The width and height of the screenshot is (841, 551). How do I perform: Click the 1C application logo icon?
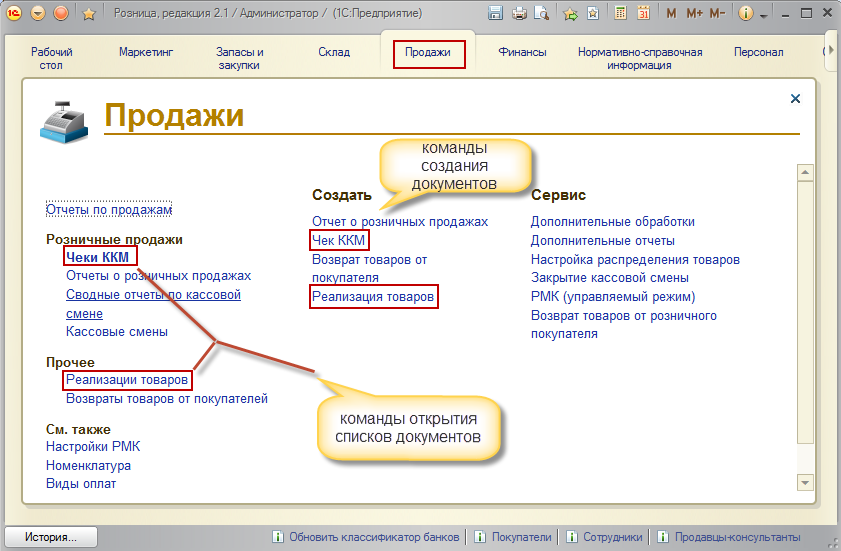[13, 13]
